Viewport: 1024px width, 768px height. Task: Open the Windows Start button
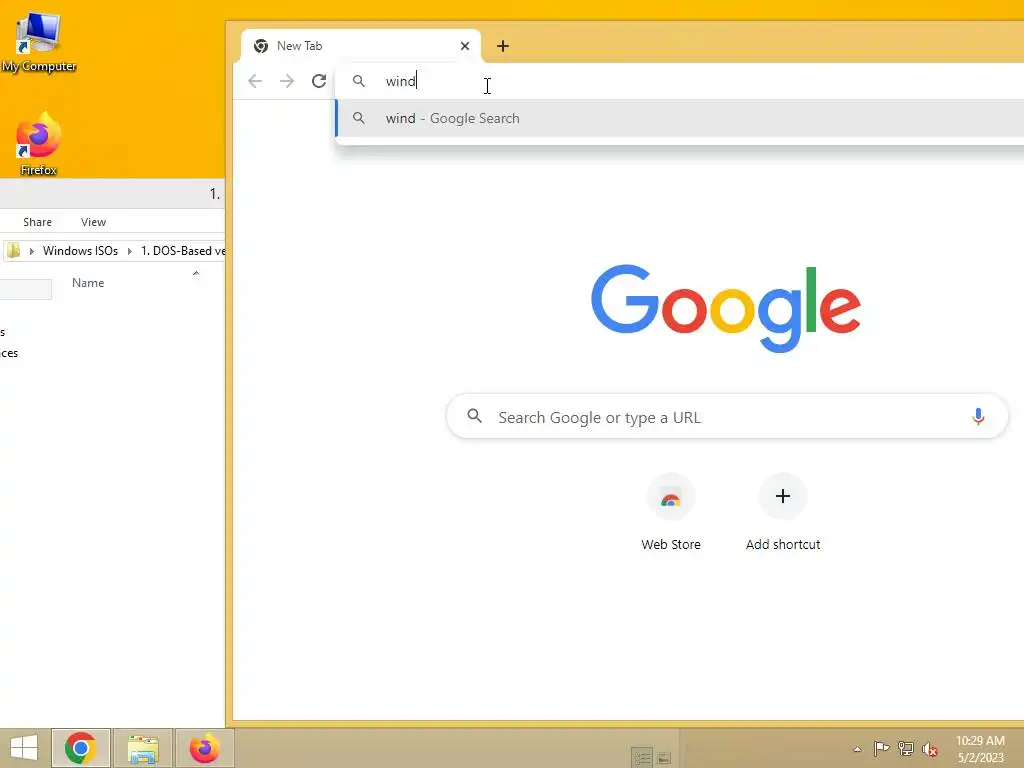[x=24, y=748]
